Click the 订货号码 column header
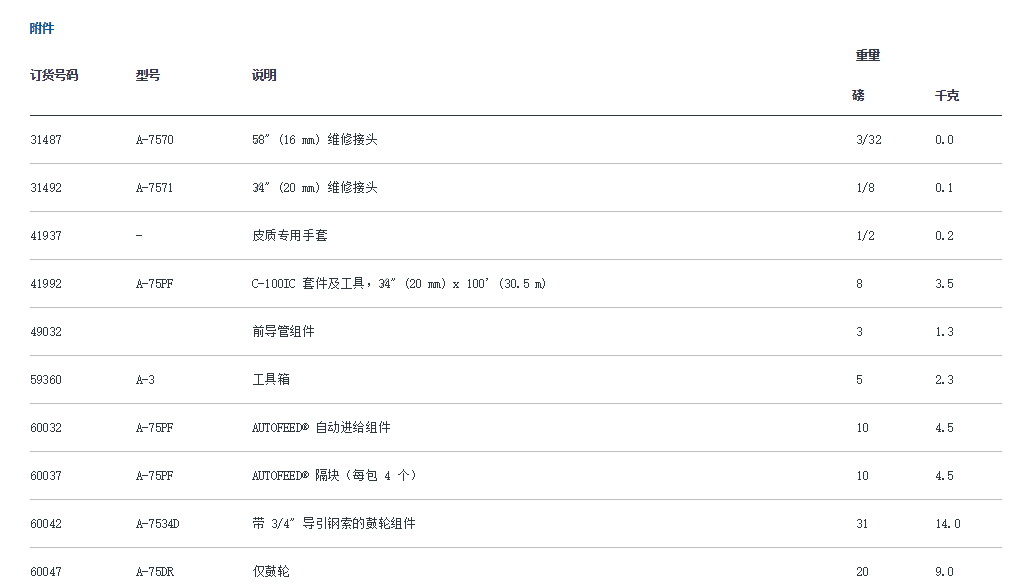 coord(54,76)
